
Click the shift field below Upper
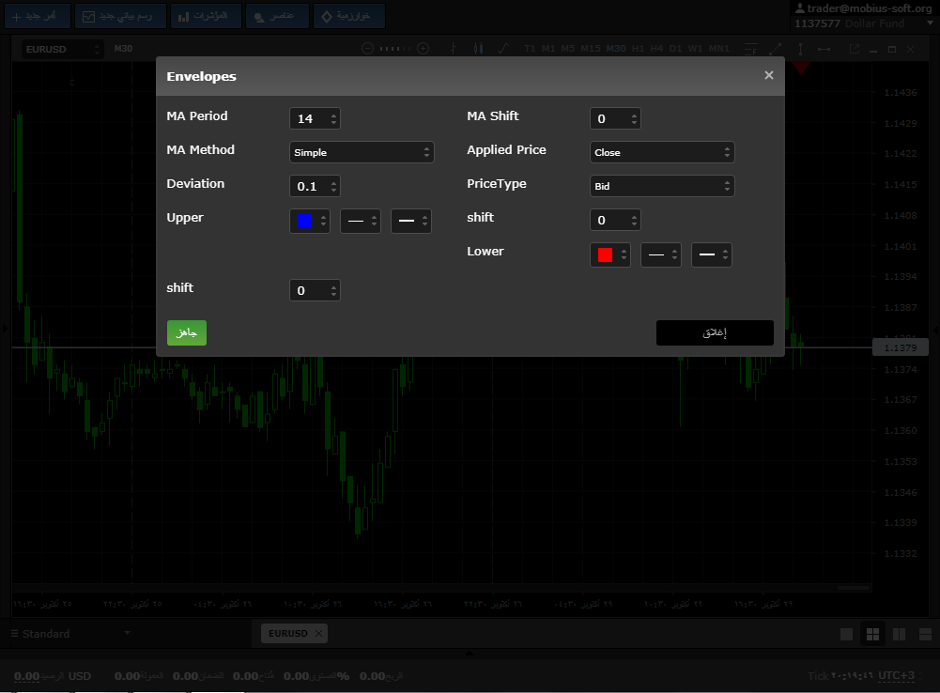click(315, 290)
